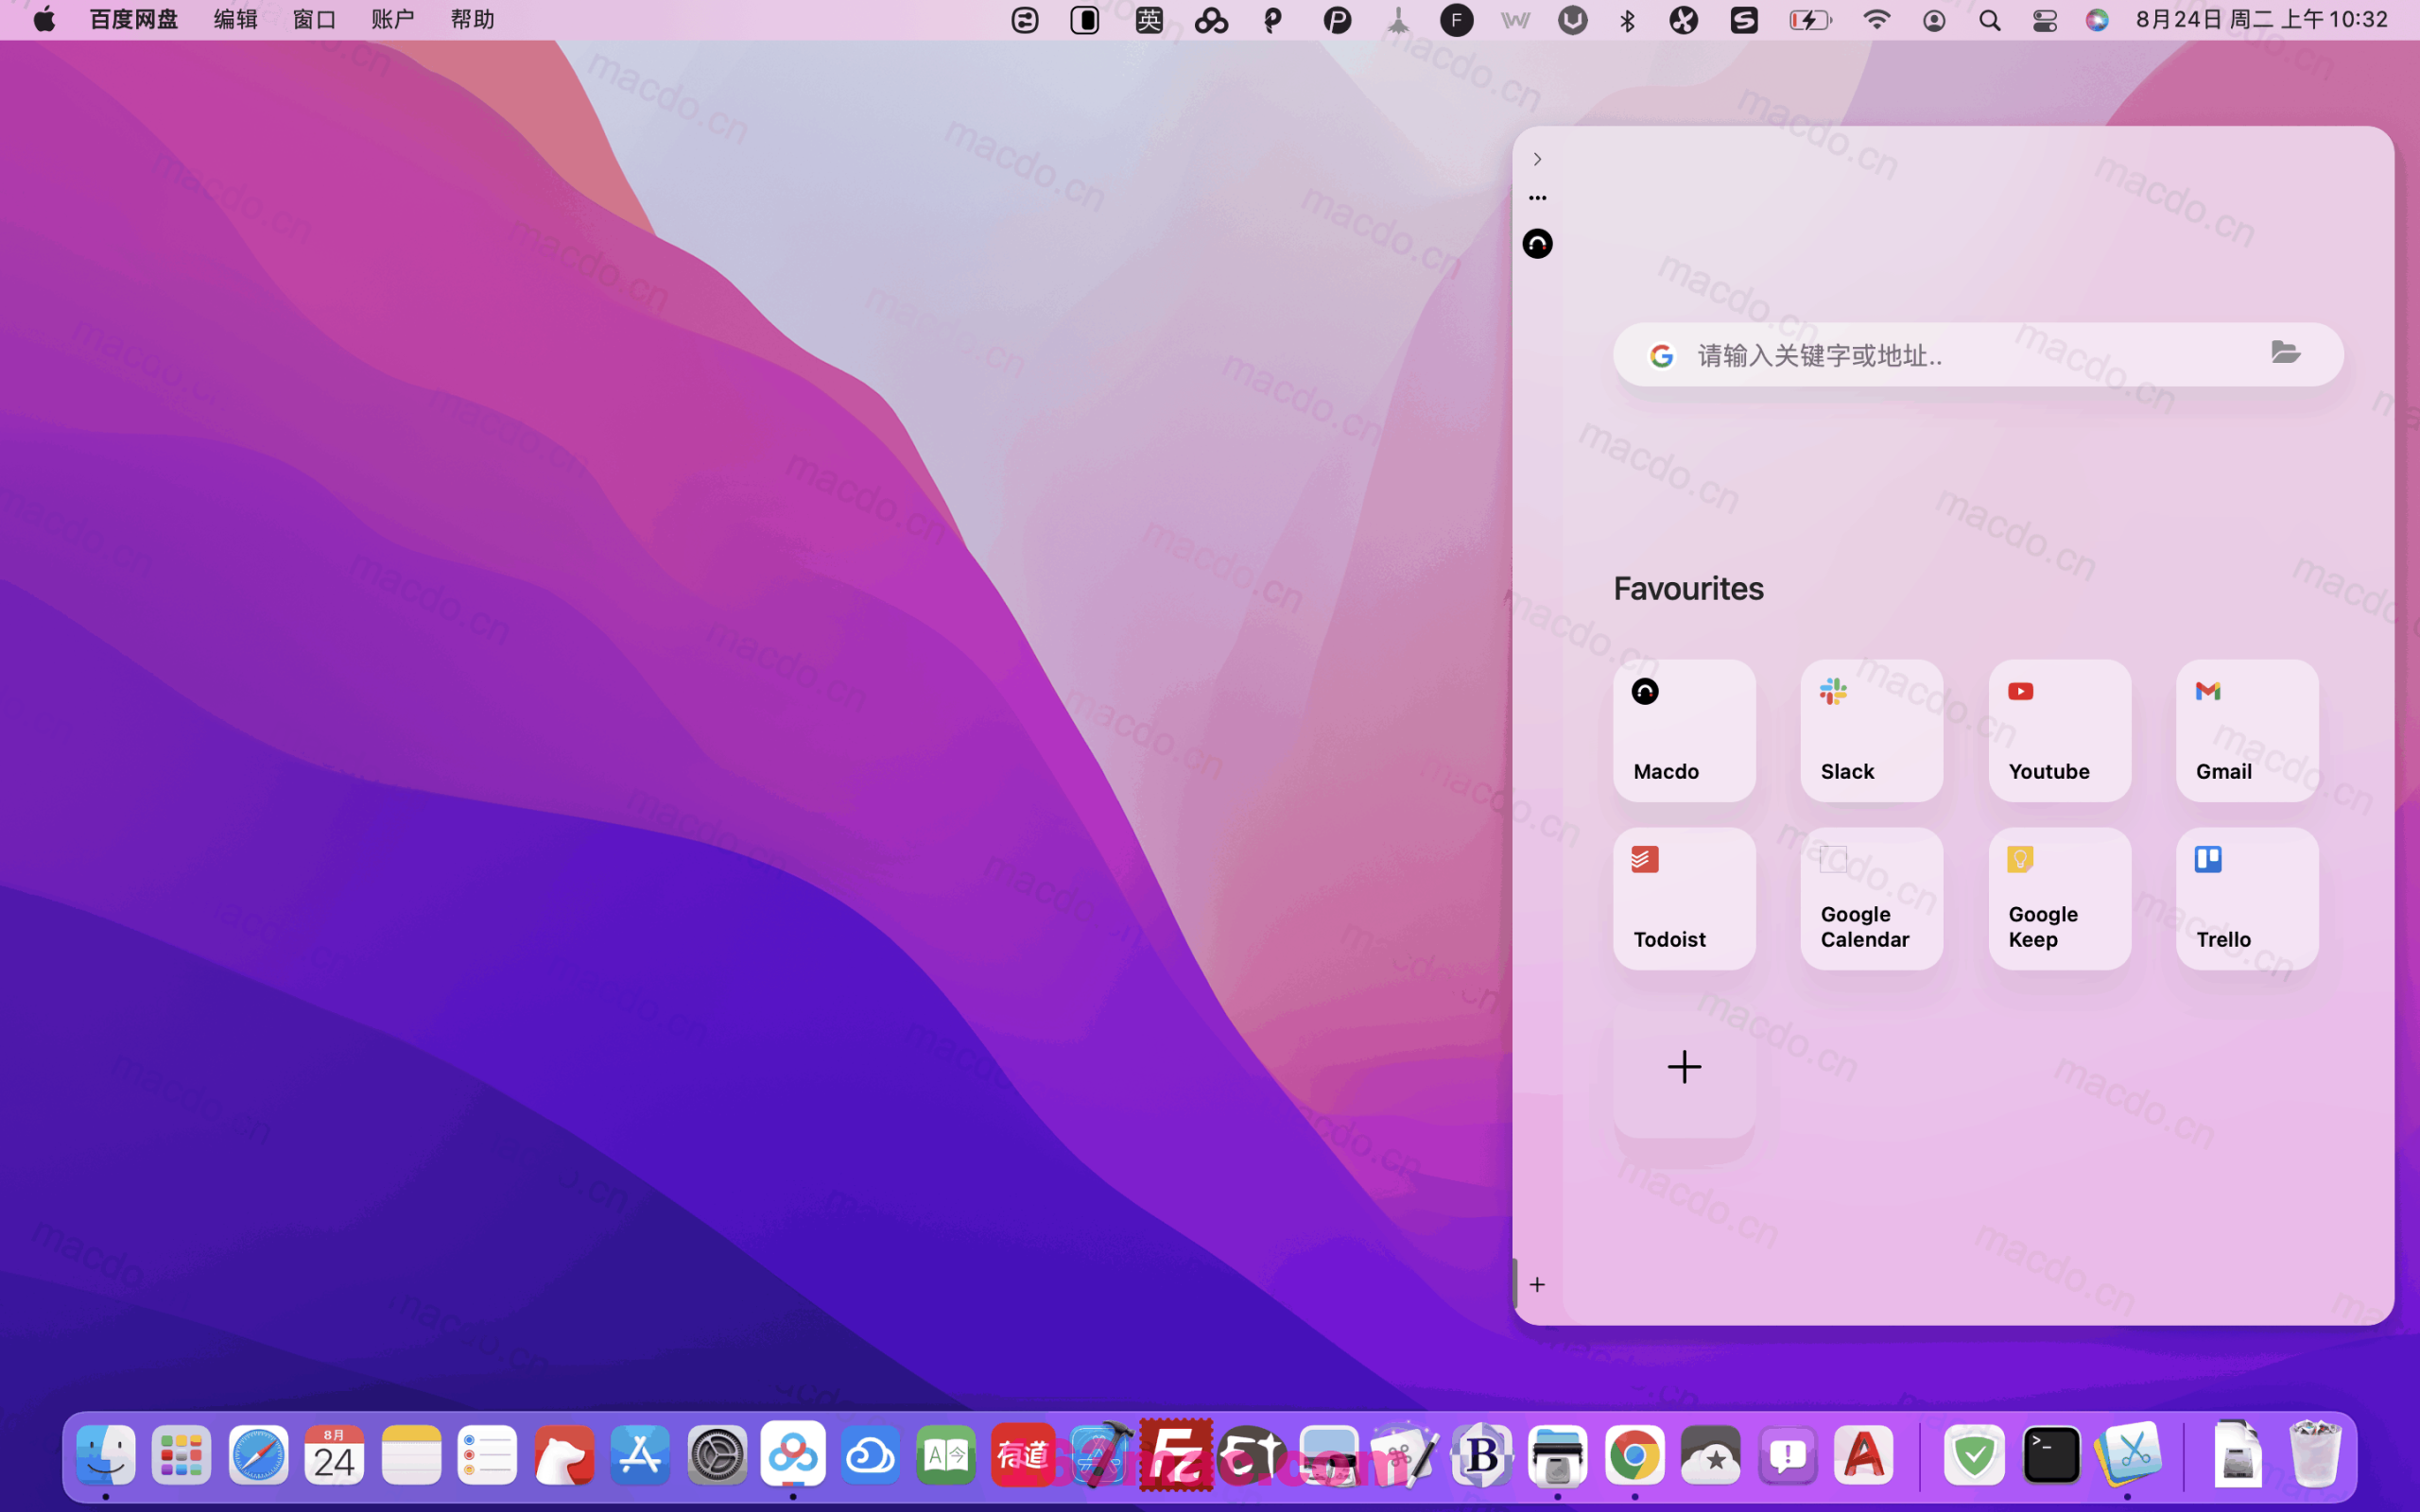Open the Slack favourite tile
Image resolution: width=2420 pixels, height=1512 pixels.
(x=1871, y=730)
